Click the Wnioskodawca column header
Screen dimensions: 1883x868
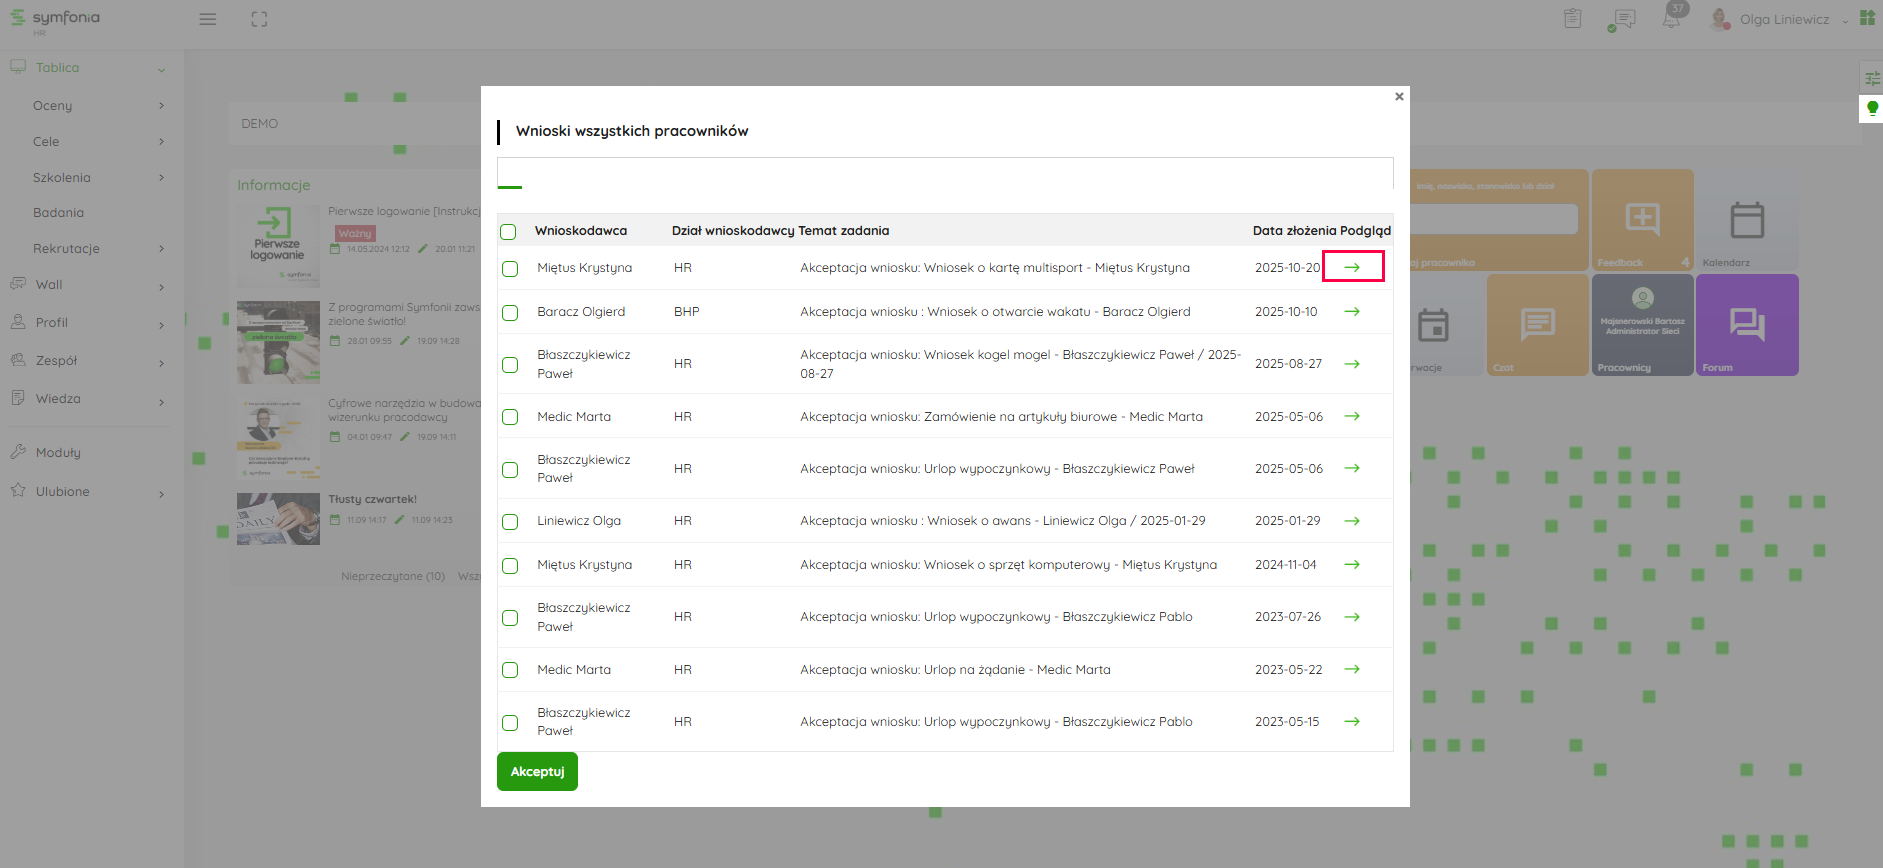581,231
